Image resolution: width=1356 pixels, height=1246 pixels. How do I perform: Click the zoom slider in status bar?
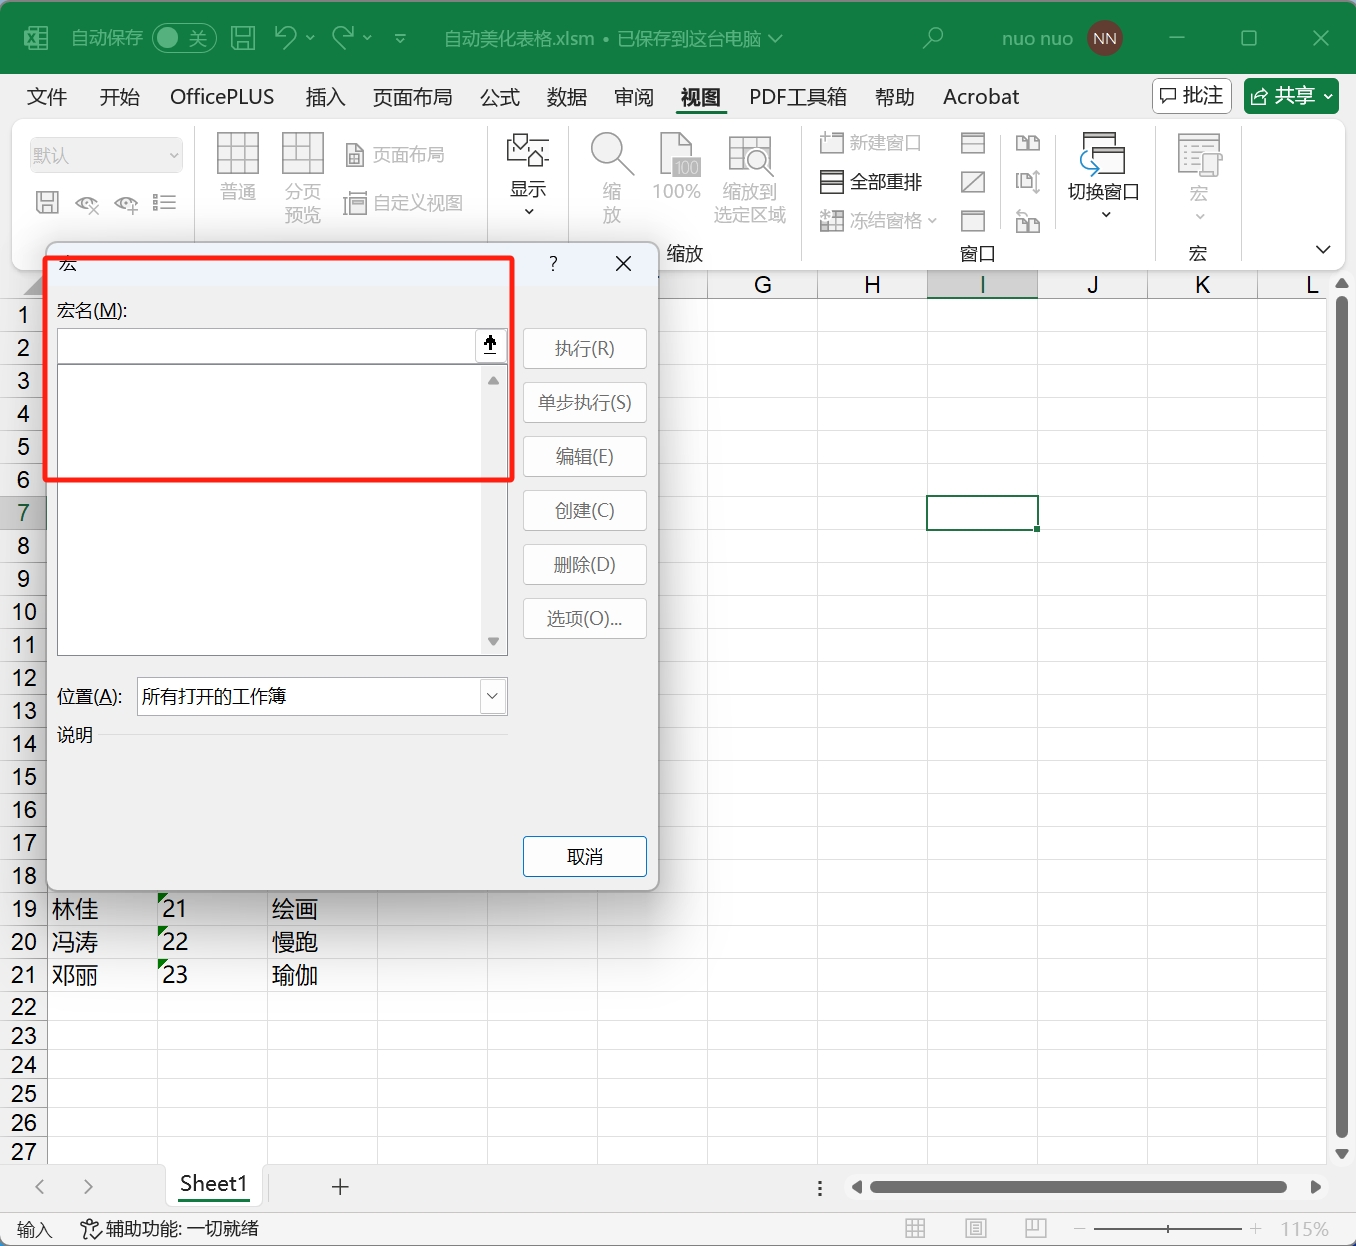[x=1167, y=1228]
